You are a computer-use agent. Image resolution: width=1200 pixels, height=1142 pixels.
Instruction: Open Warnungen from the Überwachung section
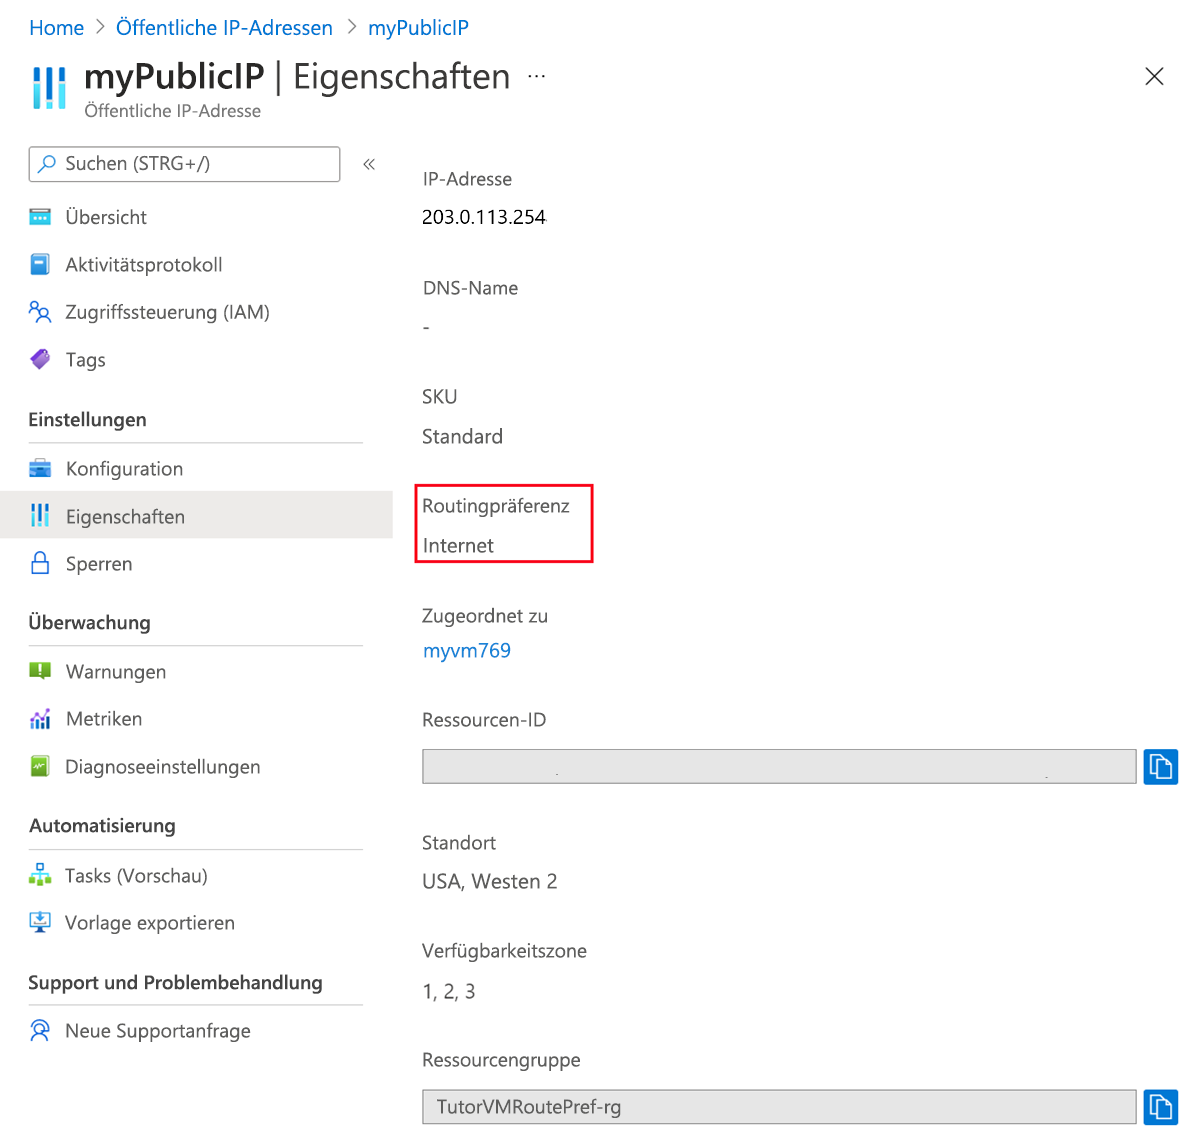click(115, 671)
